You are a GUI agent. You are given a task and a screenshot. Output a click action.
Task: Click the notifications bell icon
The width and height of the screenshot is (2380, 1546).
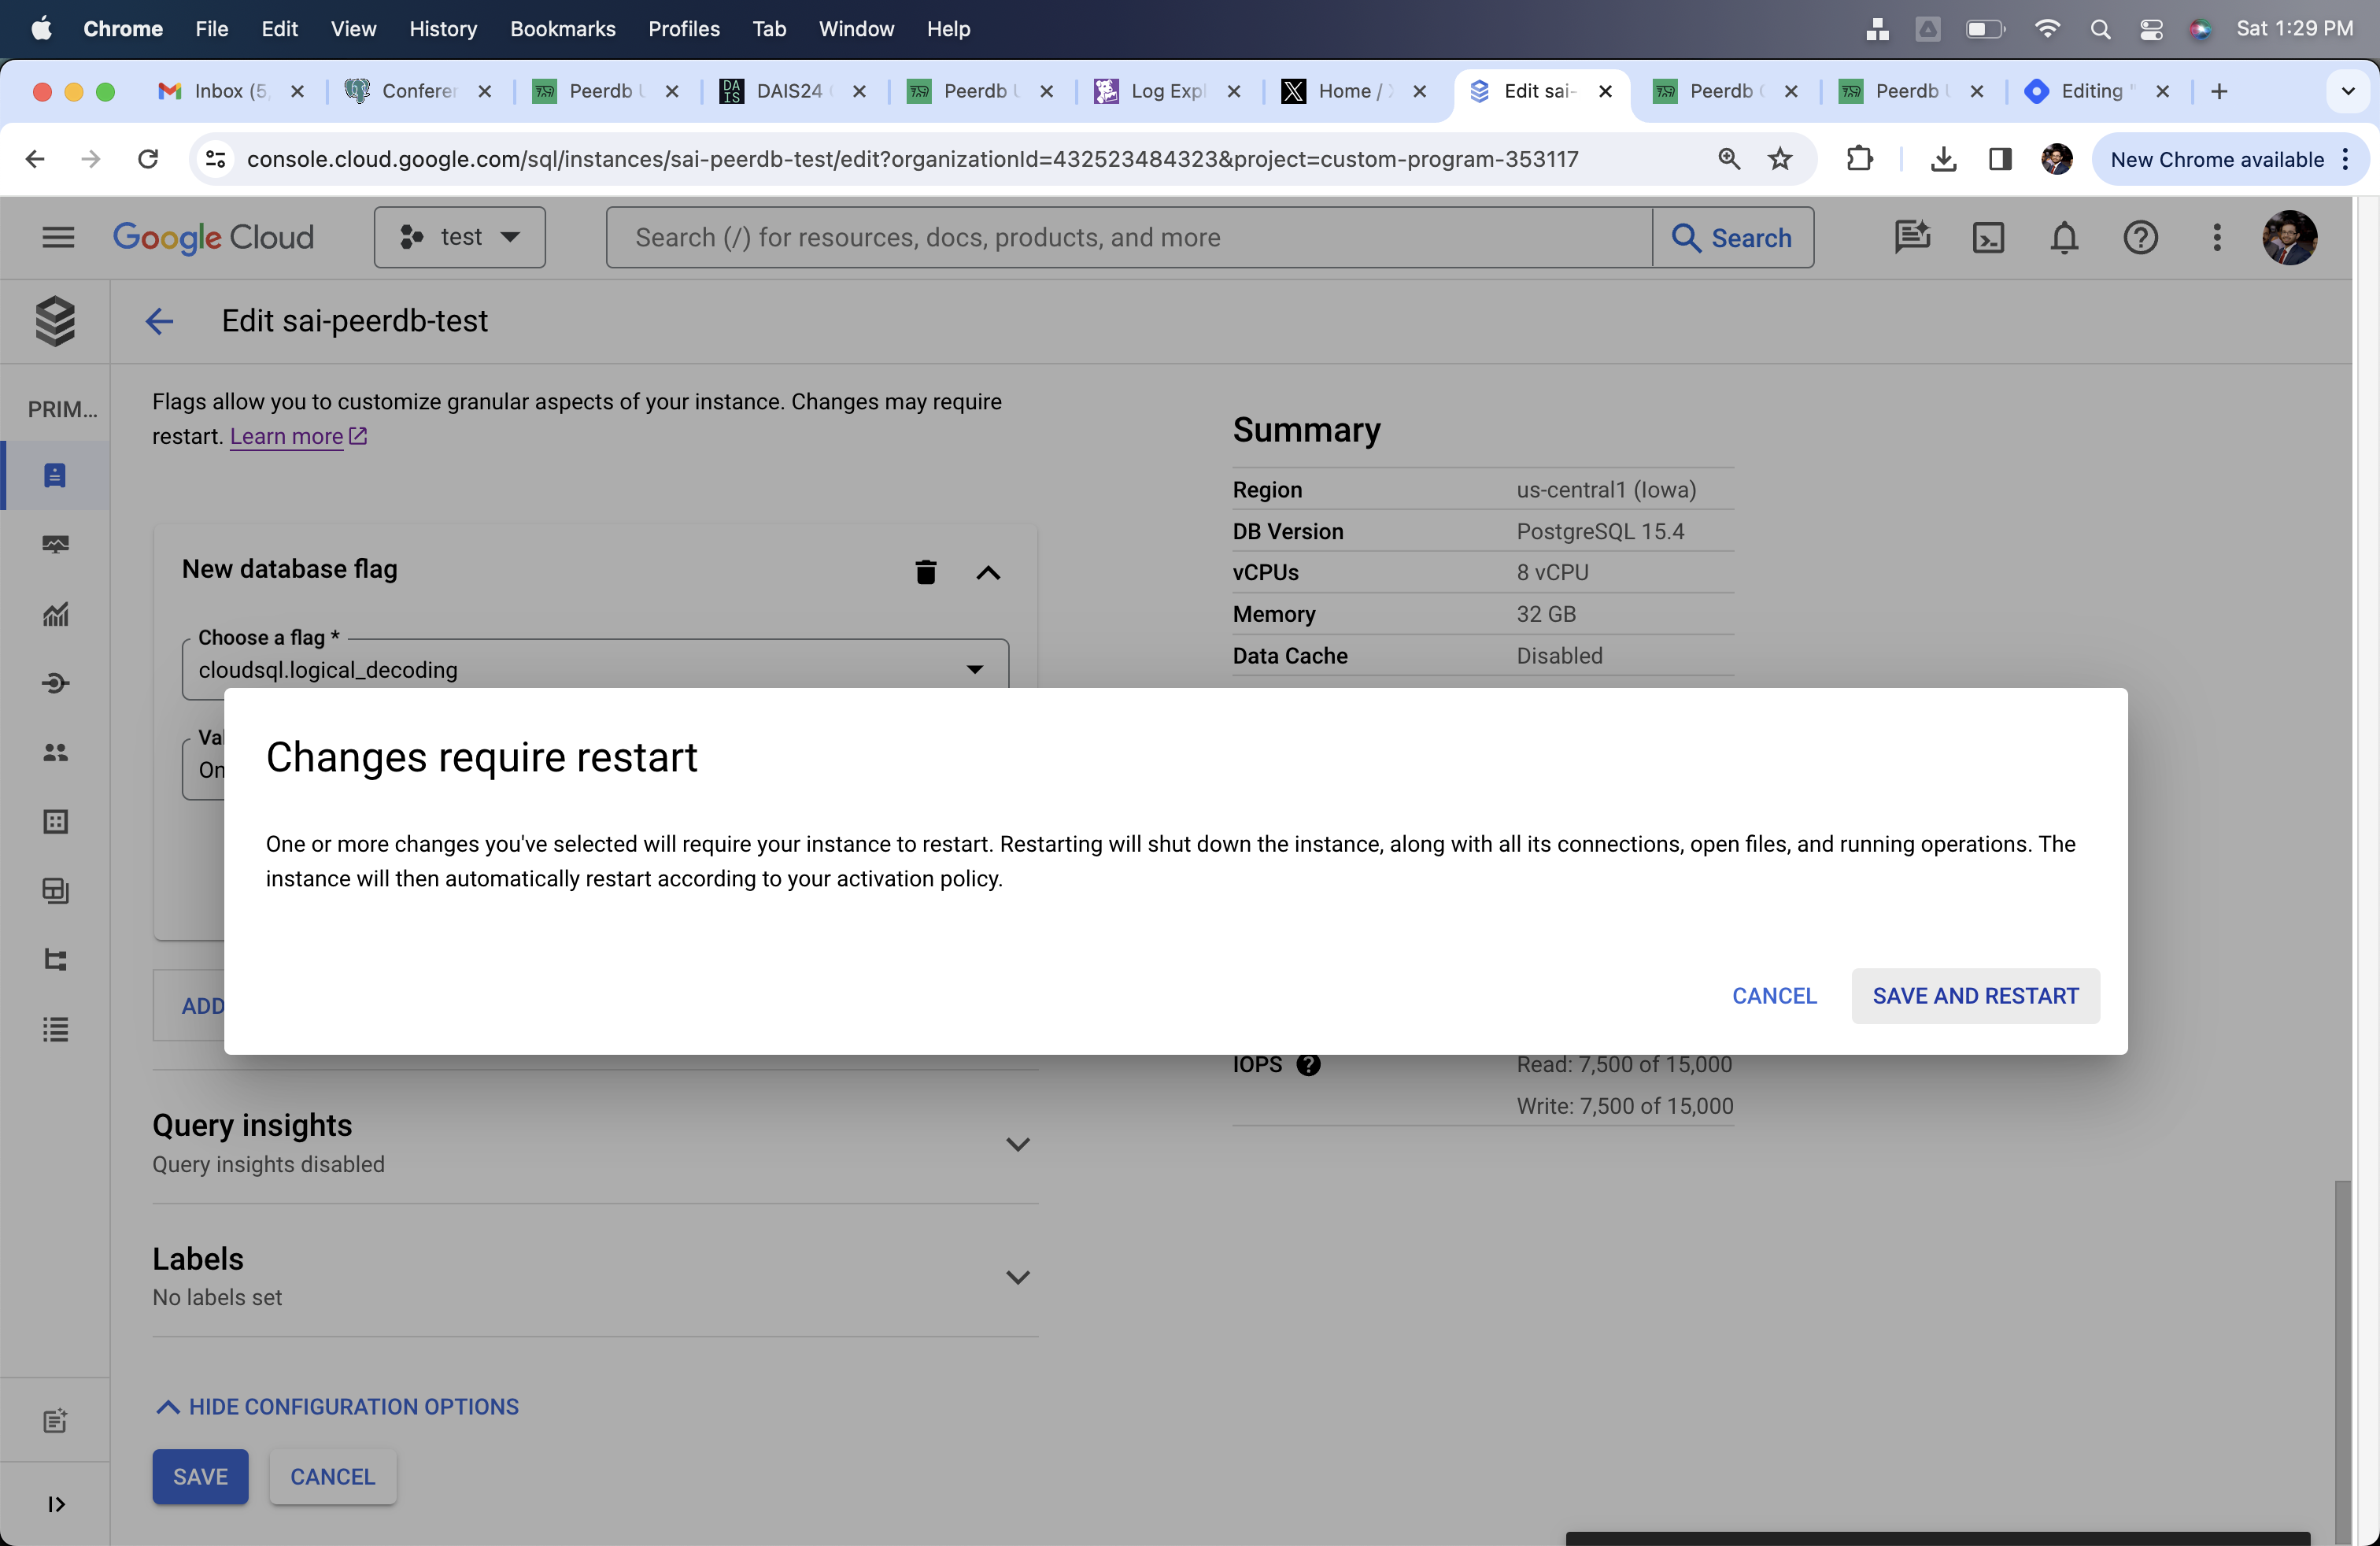click(x=2063, y=238)
